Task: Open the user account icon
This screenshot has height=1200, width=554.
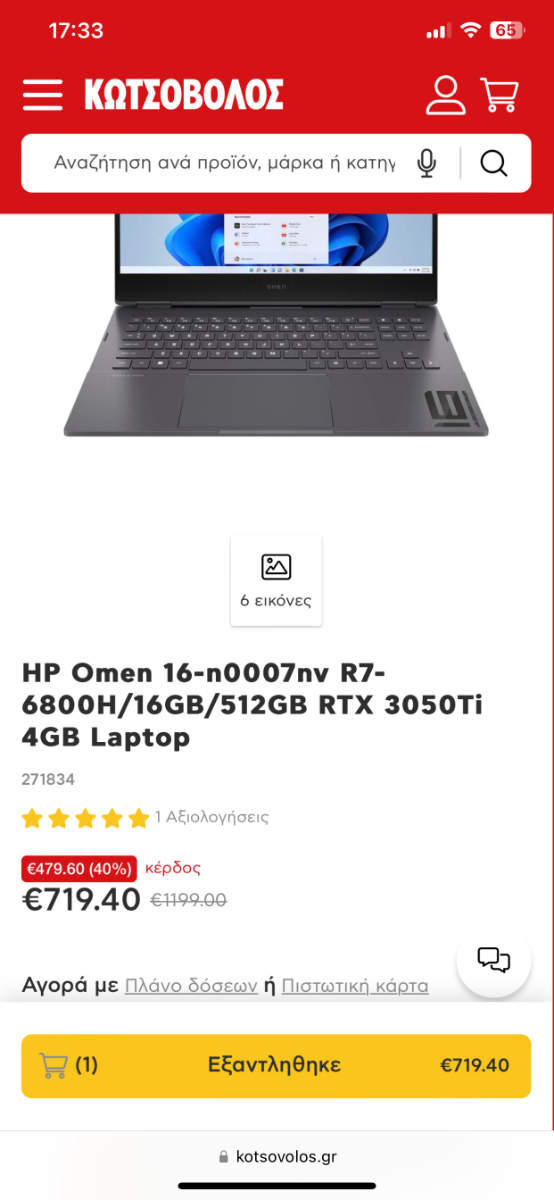Action: click(x=446, y=95)
